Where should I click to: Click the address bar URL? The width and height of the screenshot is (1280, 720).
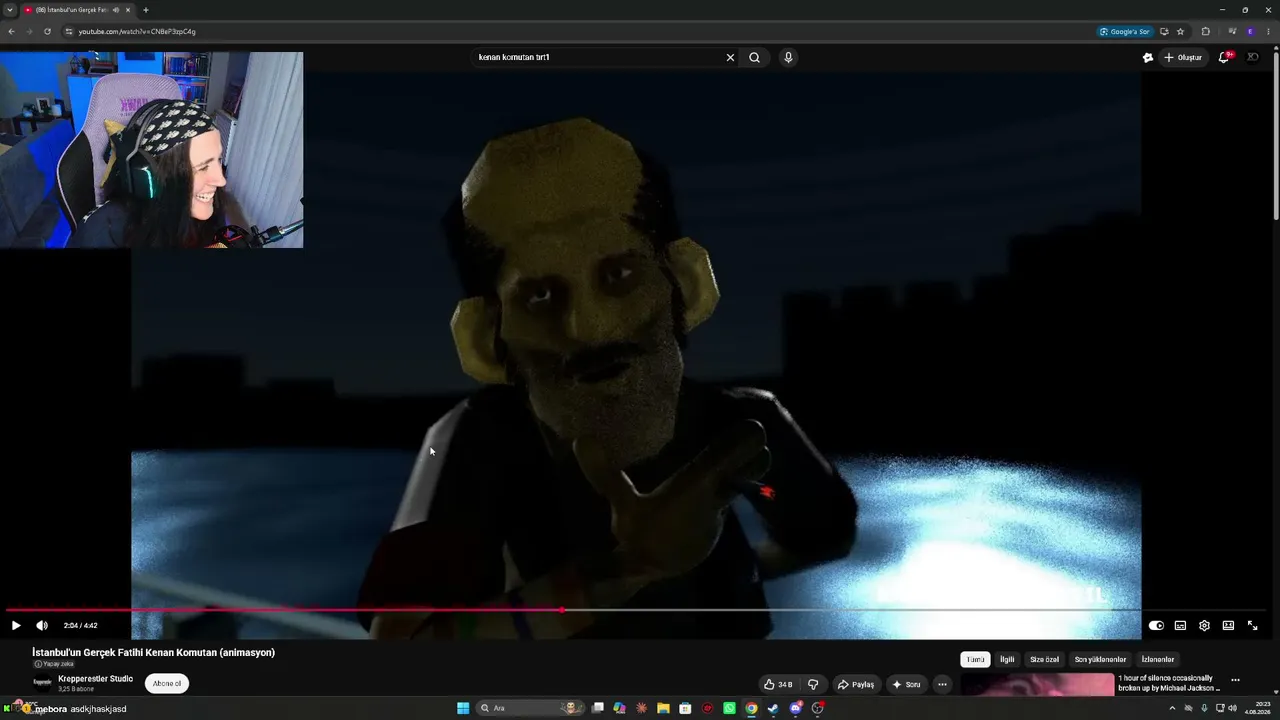(137, 32)
